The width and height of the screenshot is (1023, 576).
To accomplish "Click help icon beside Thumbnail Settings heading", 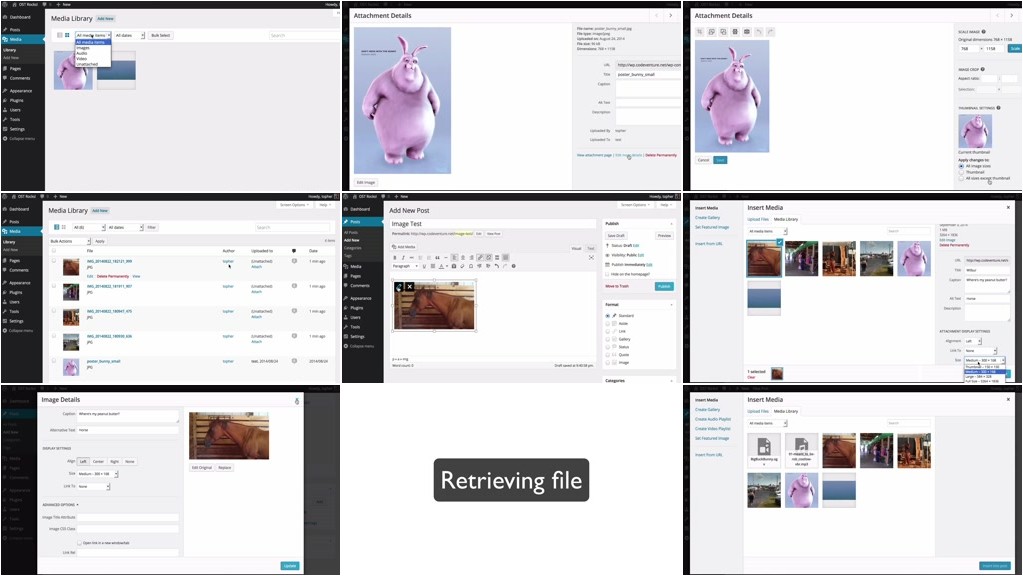I will tap(998, 108).
